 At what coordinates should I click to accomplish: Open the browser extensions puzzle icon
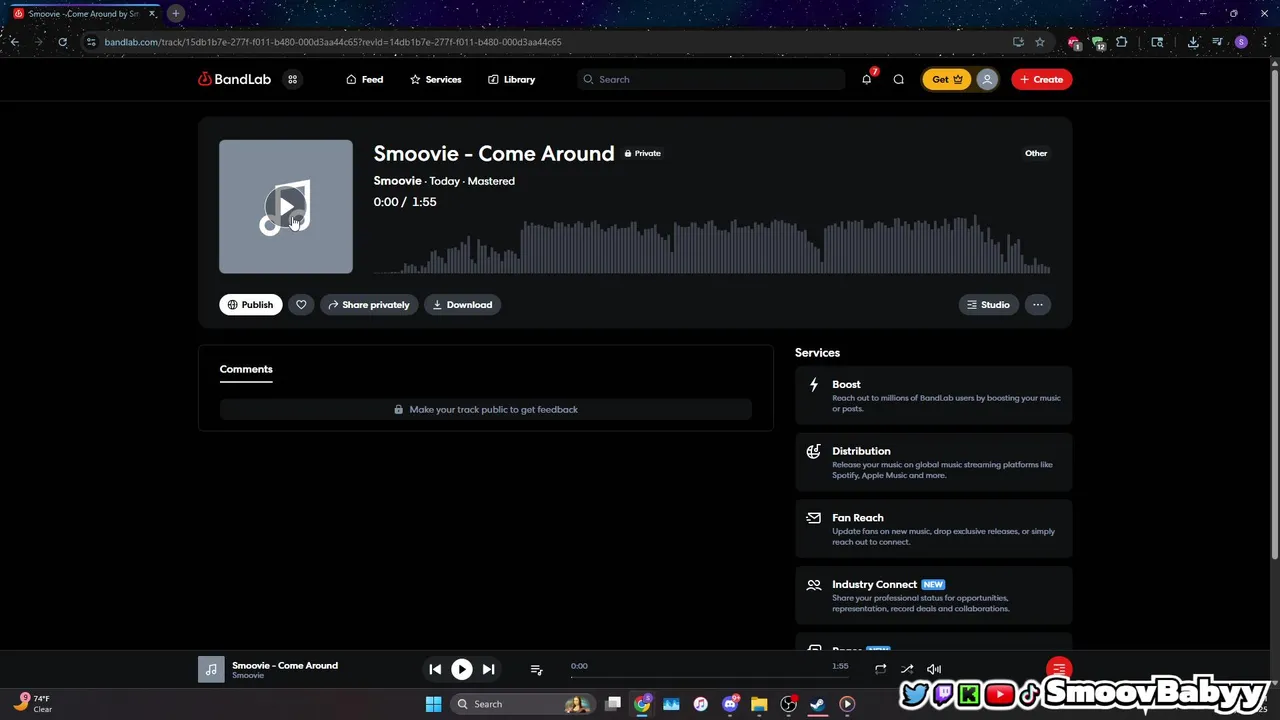1121,42
